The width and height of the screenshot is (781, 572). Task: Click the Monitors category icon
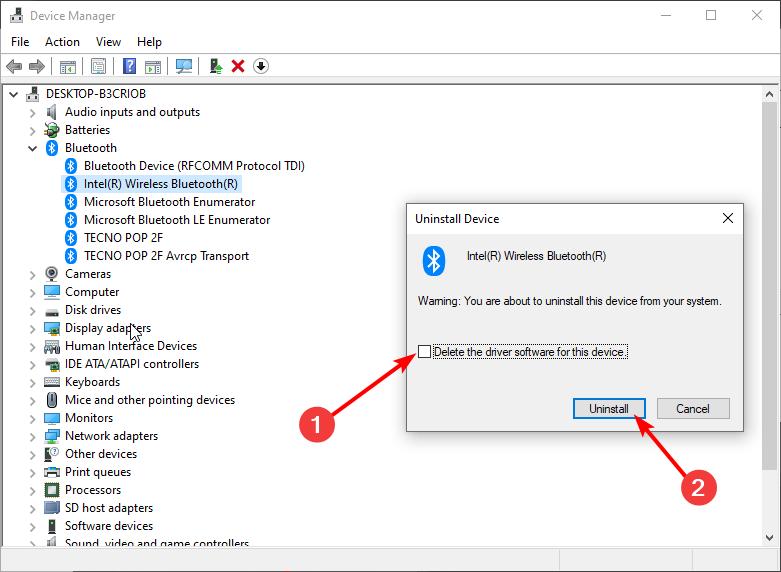(x=52, y=418)
